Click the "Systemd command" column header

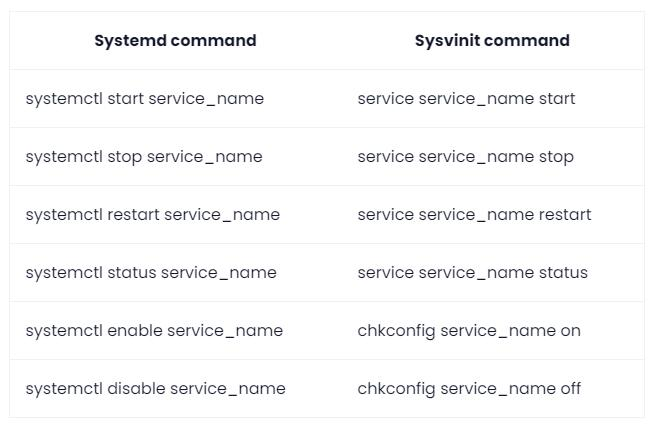point(175,41)
